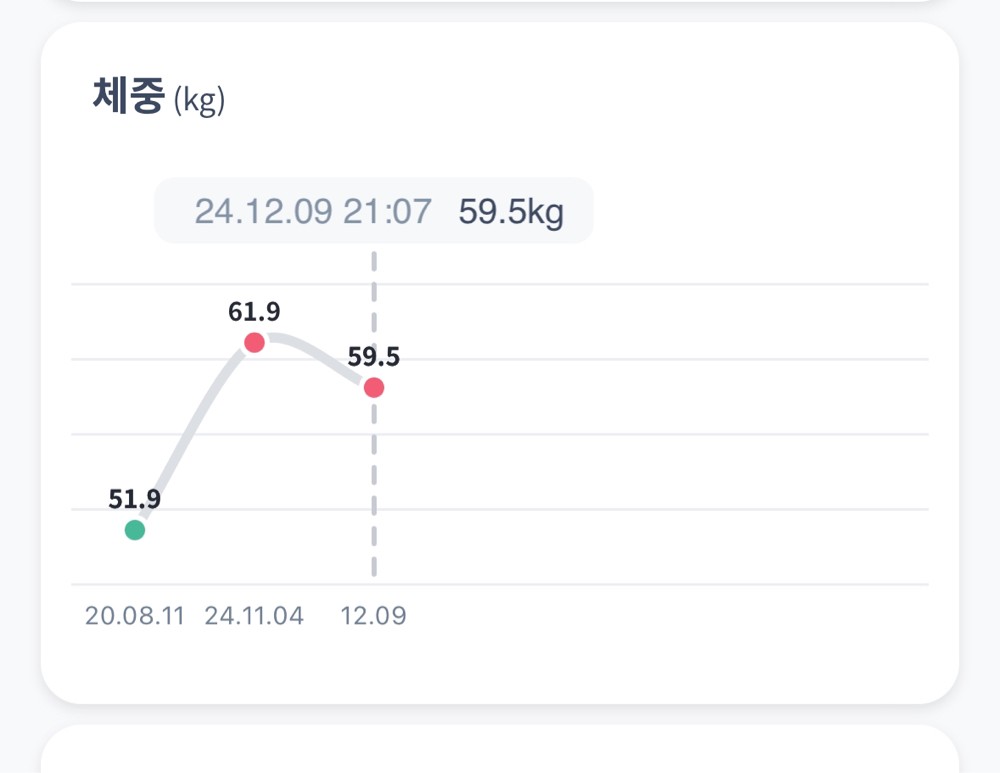Viewport: 1000px width, 773px height.
Task: Tap the green 51.9 data point
Action: coord(135,530)
